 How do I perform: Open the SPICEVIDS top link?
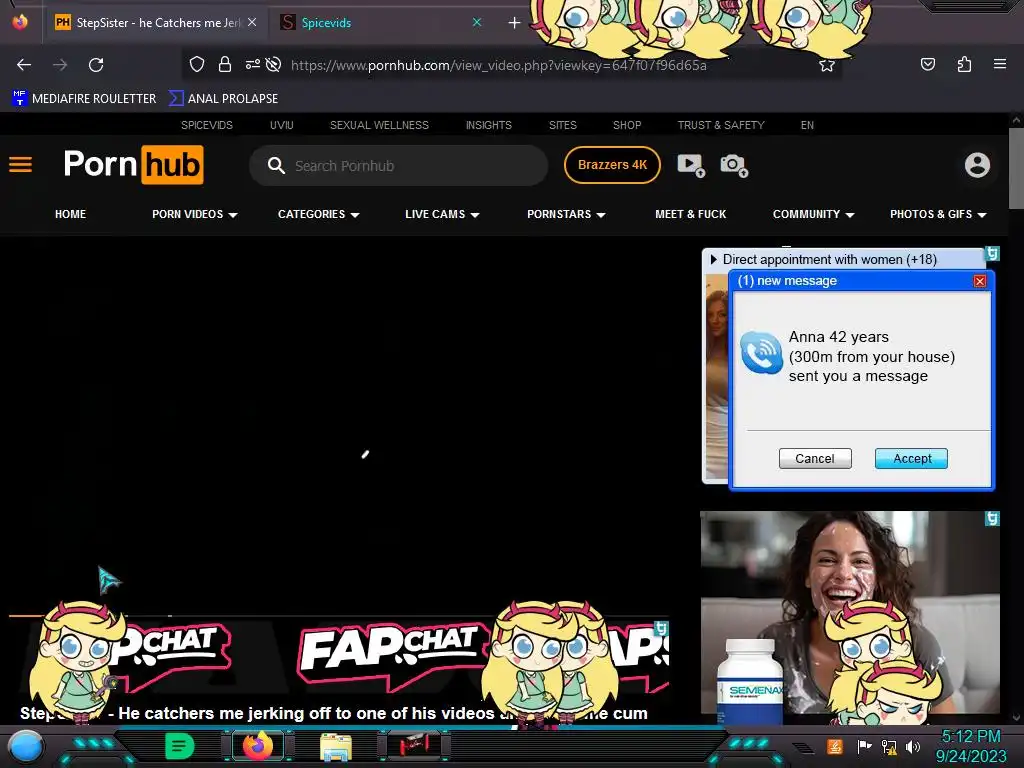click(x=207, y=125)
